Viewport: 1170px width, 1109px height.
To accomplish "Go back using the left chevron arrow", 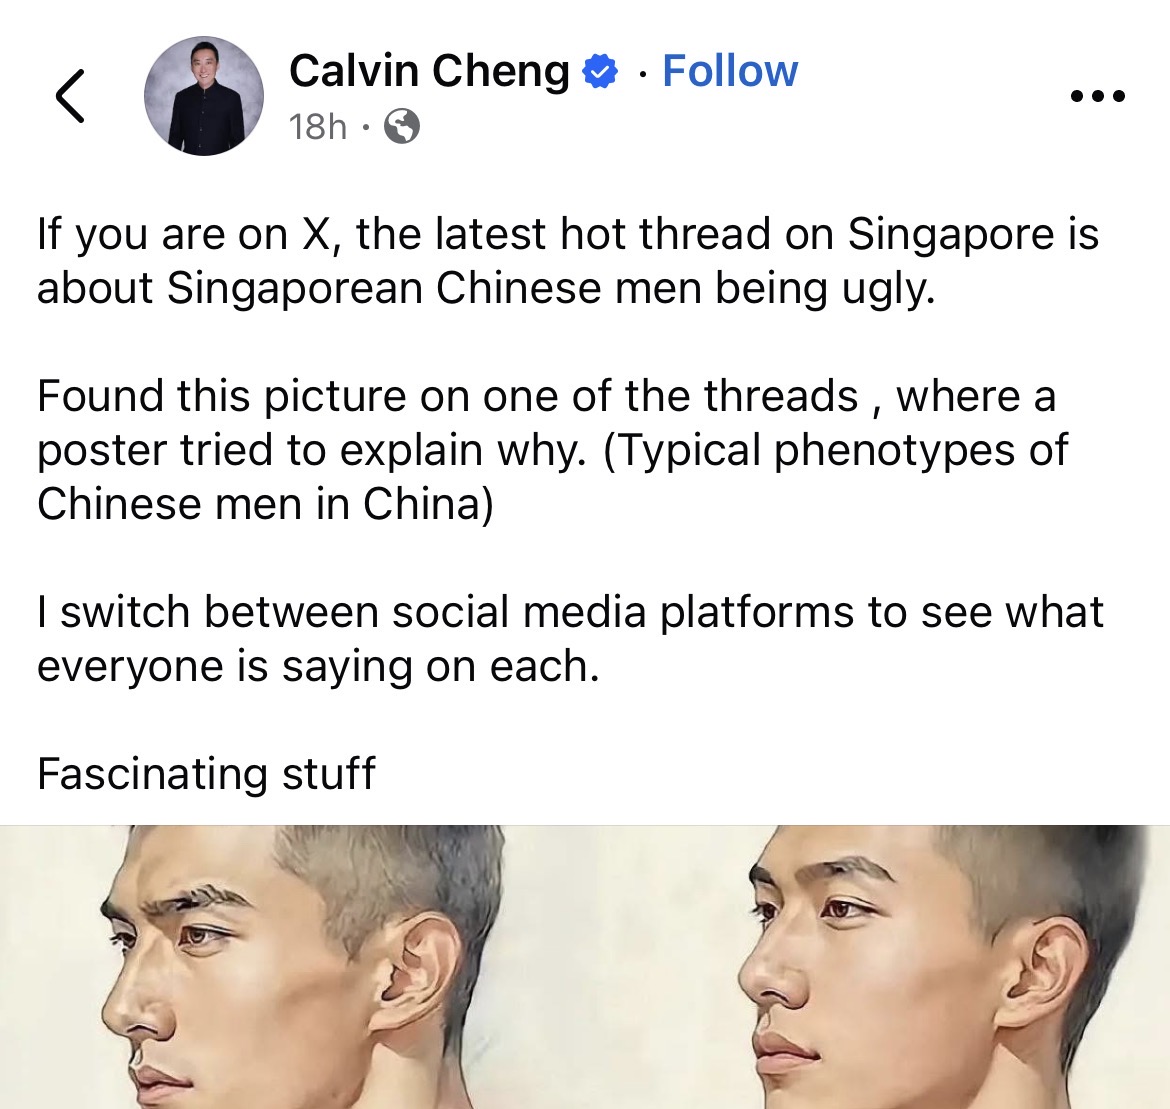I will click(70, 96).
